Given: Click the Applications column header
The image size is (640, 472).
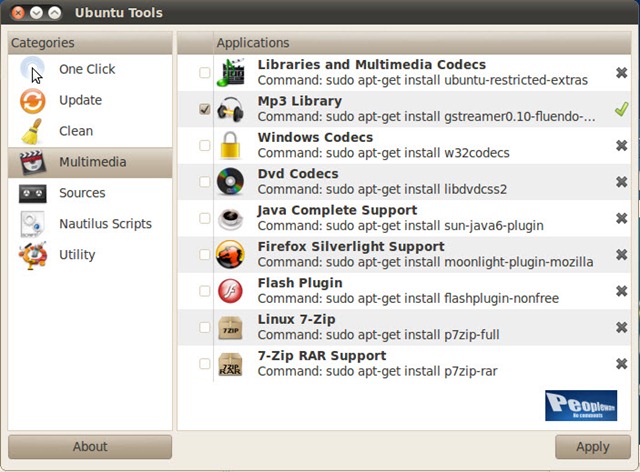Looking at the screenshot, I should (x=422, y=43).
